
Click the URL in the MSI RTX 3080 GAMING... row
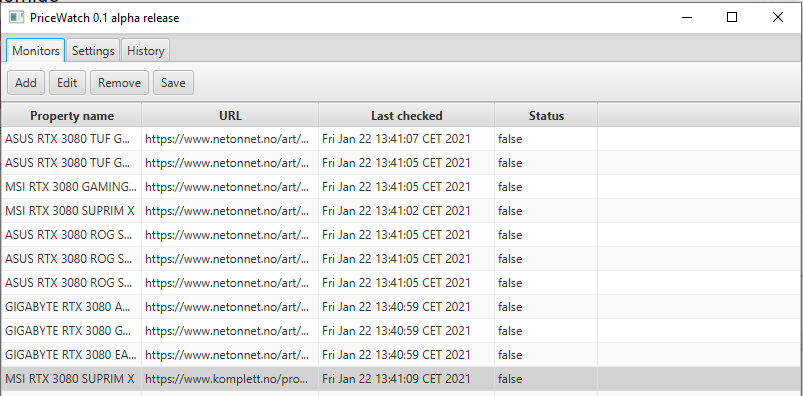point(230,187)
